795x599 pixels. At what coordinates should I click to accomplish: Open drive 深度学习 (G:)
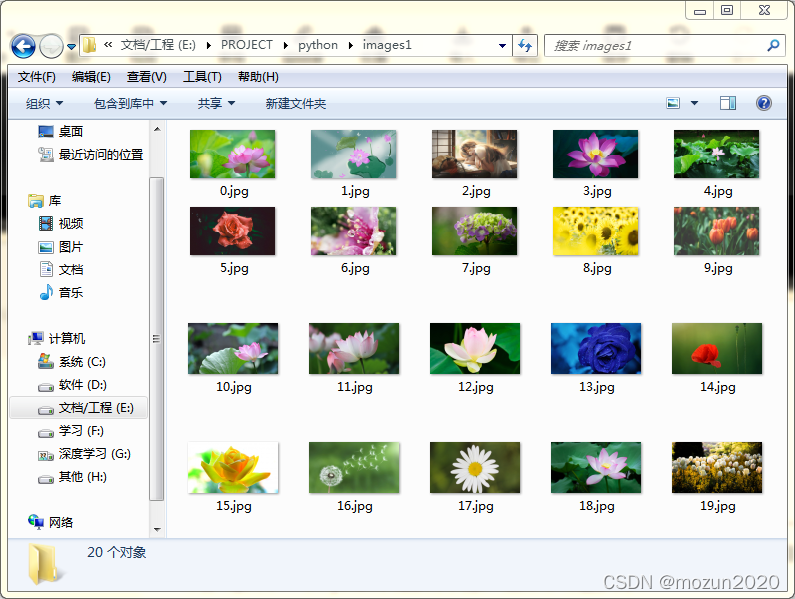pyautogui.click(x=84, y=454)
